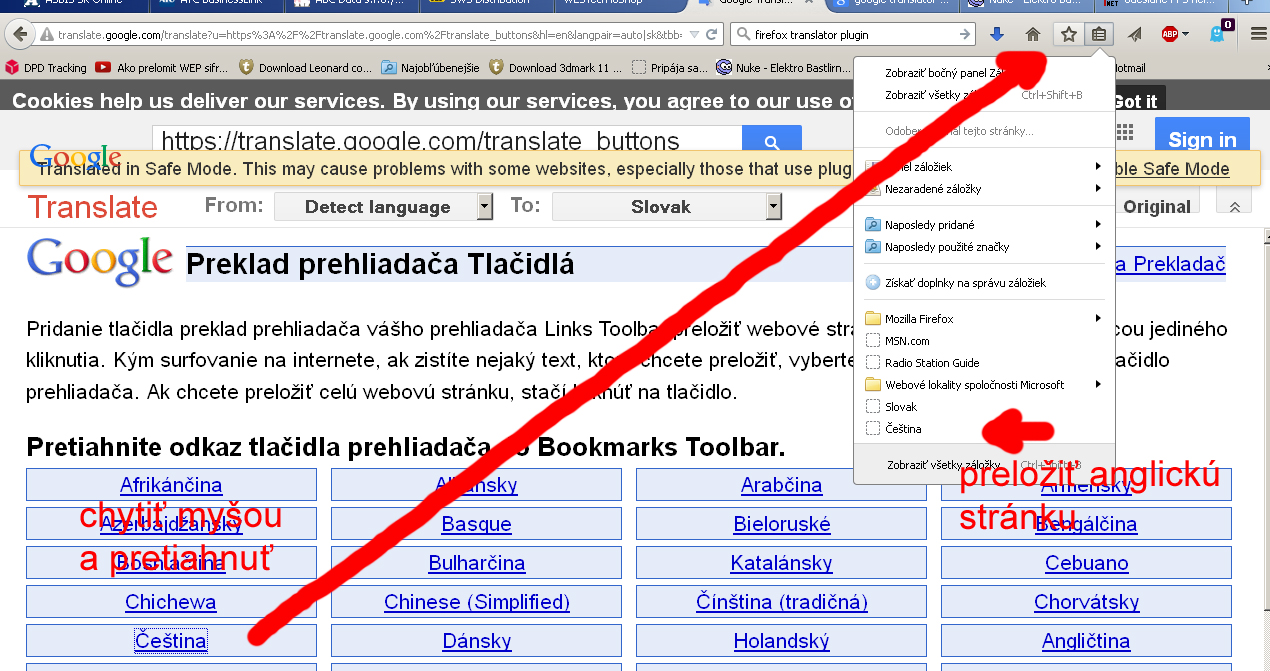The width and height of the screenshot is (1270, 671).
Task: Expand Naposledy použité značky submenu
Action: (984, 246)
